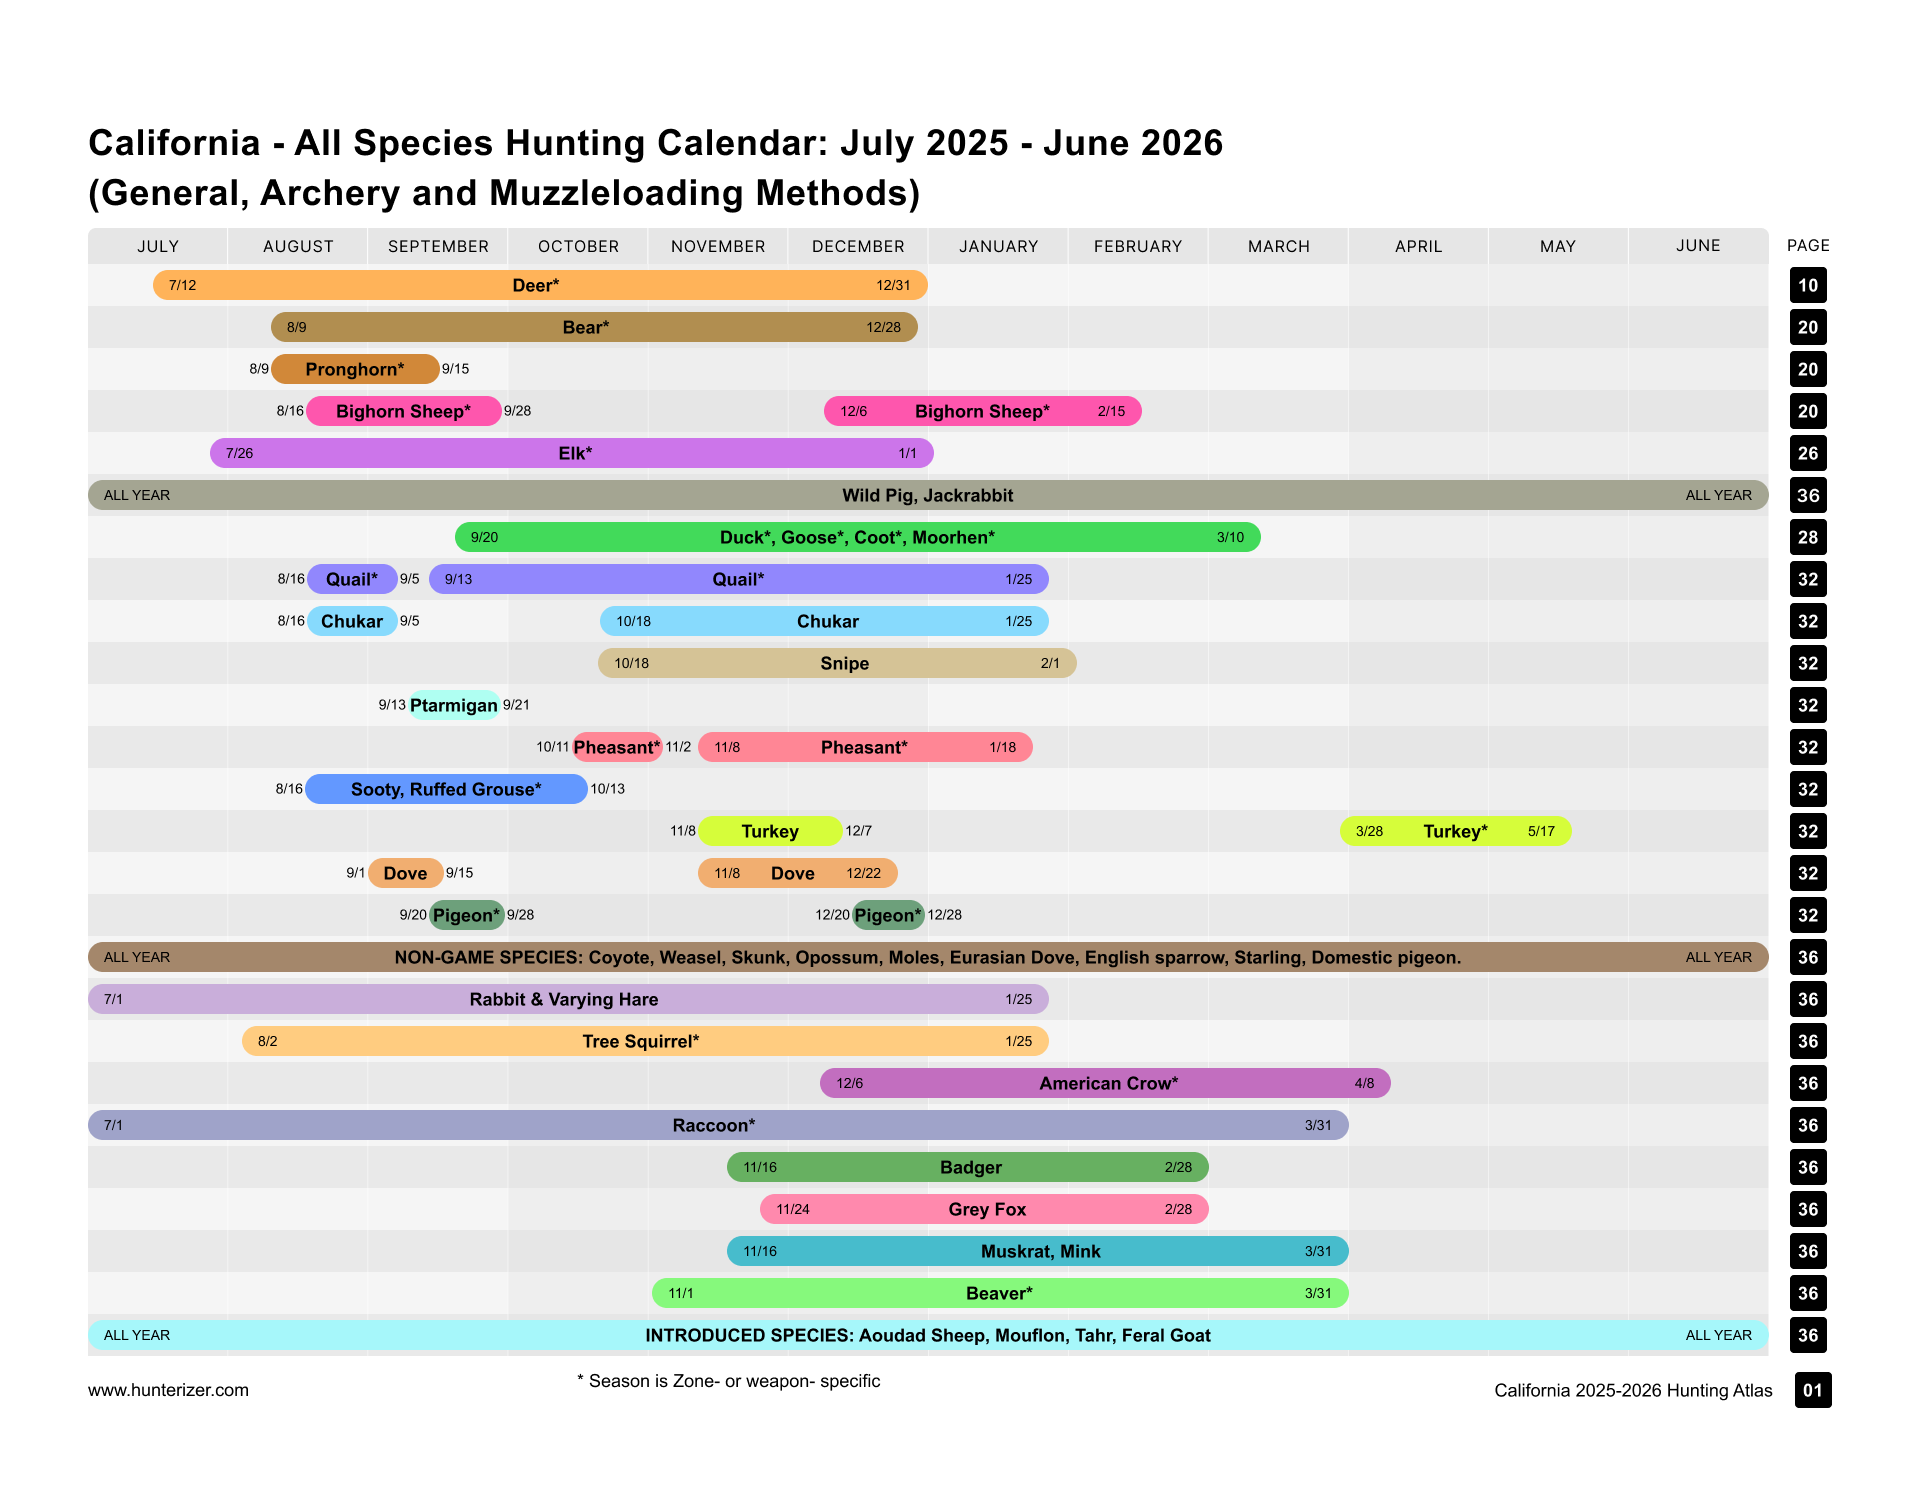Click the Pronghorn* season bar
Viewport: 1920px width, 1486px height.
pyautogui.click(x=355, y=369)
